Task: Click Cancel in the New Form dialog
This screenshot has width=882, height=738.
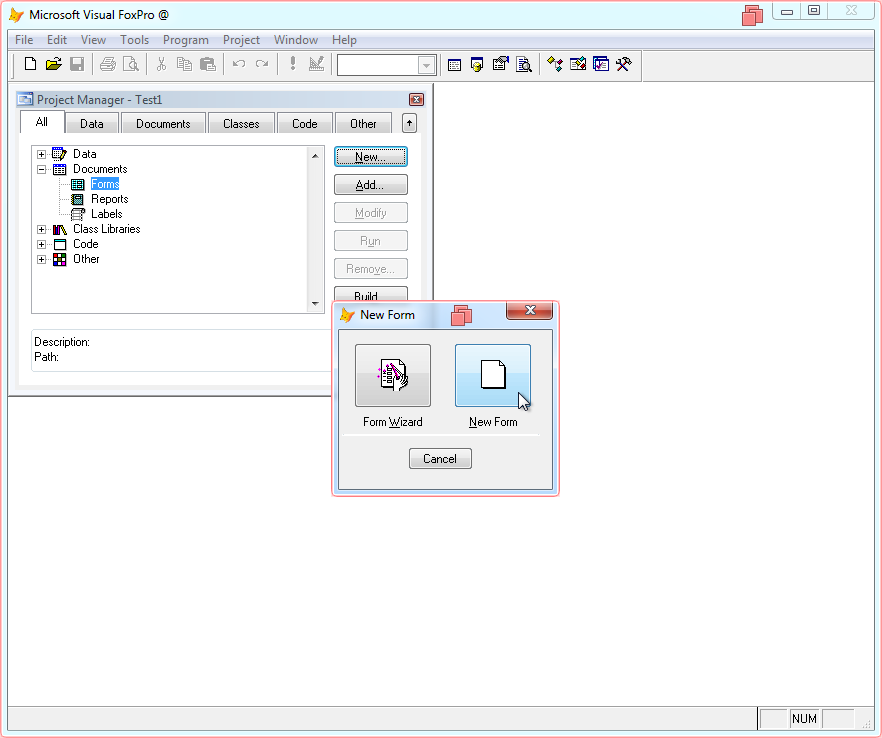Action: 440,458
